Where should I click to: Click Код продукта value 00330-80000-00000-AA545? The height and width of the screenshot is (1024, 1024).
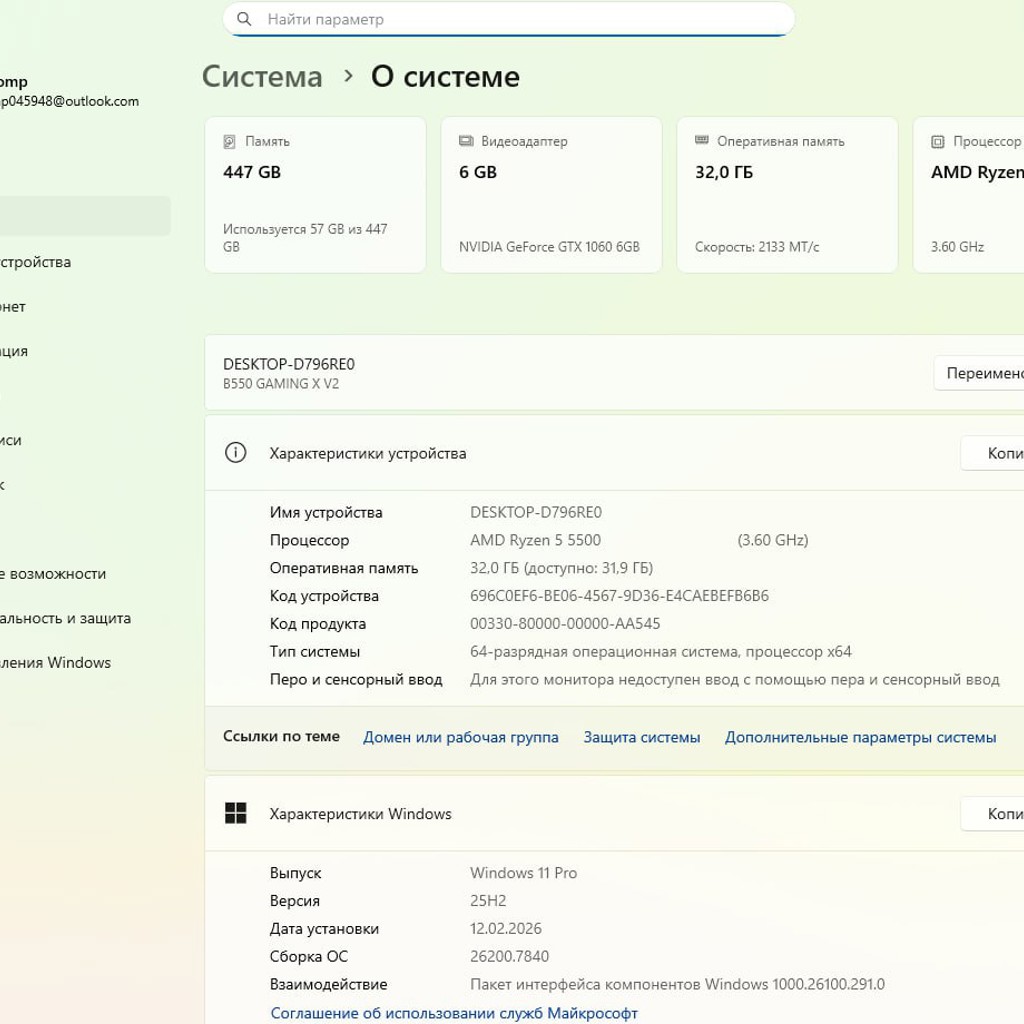click(x=565, y=624)
